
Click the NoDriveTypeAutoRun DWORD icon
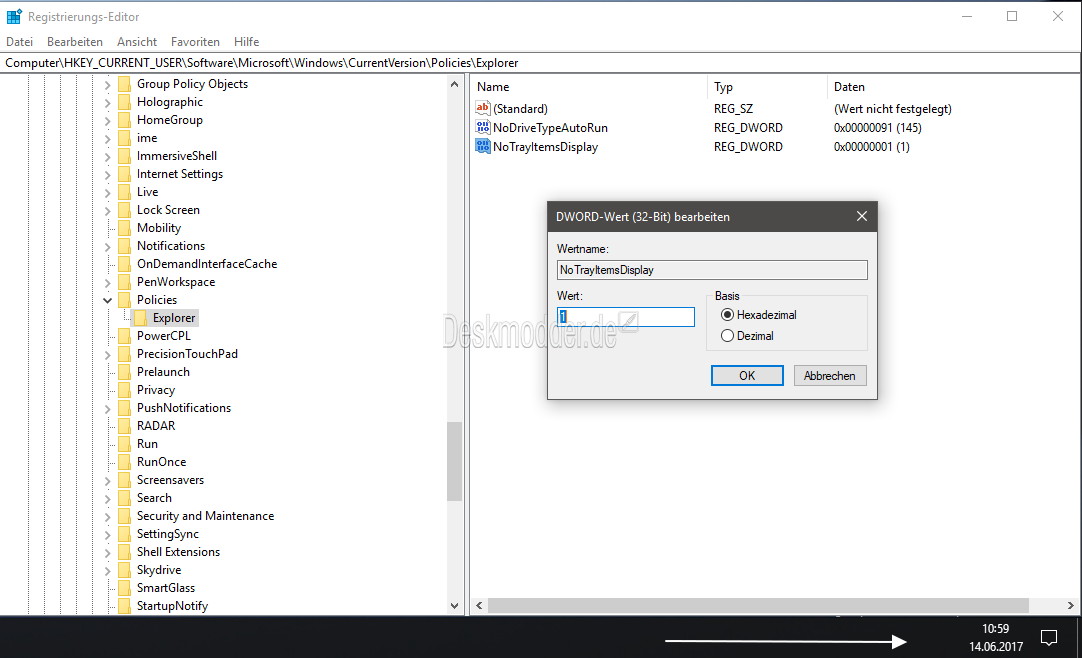(x=482, y=128)
